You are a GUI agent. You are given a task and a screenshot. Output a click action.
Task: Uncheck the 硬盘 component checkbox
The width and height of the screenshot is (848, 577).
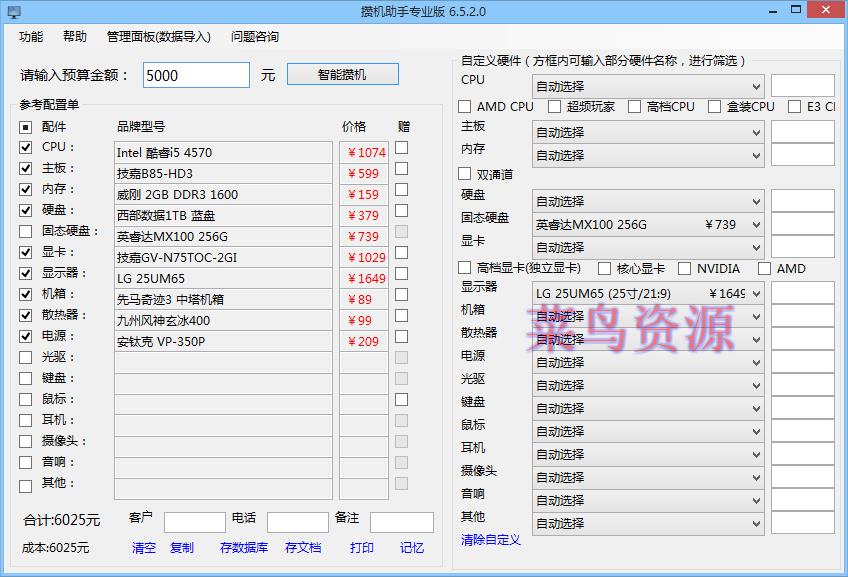pos(25,210)
